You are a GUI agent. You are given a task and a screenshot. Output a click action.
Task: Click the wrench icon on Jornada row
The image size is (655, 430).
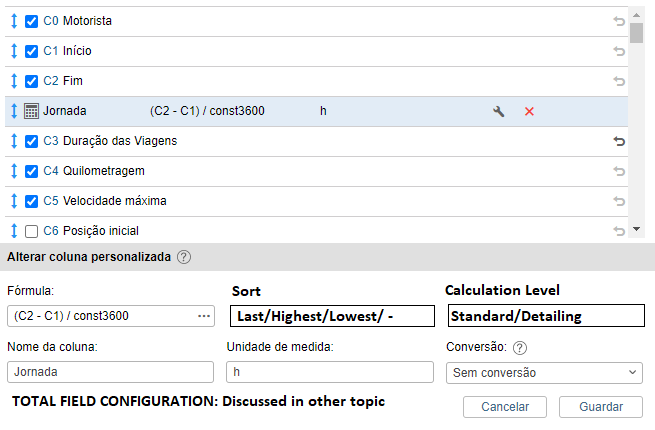pyautogui.click(x=499, y=111)
